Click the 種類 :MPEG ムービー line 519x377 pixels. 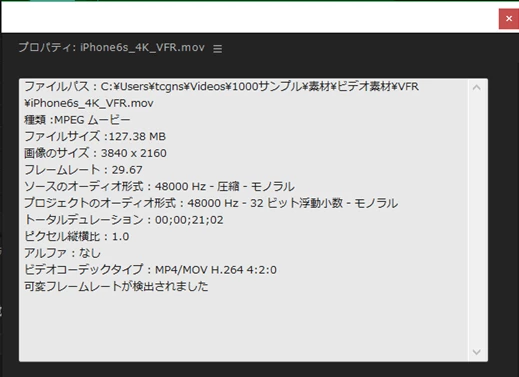click(77, 120)
